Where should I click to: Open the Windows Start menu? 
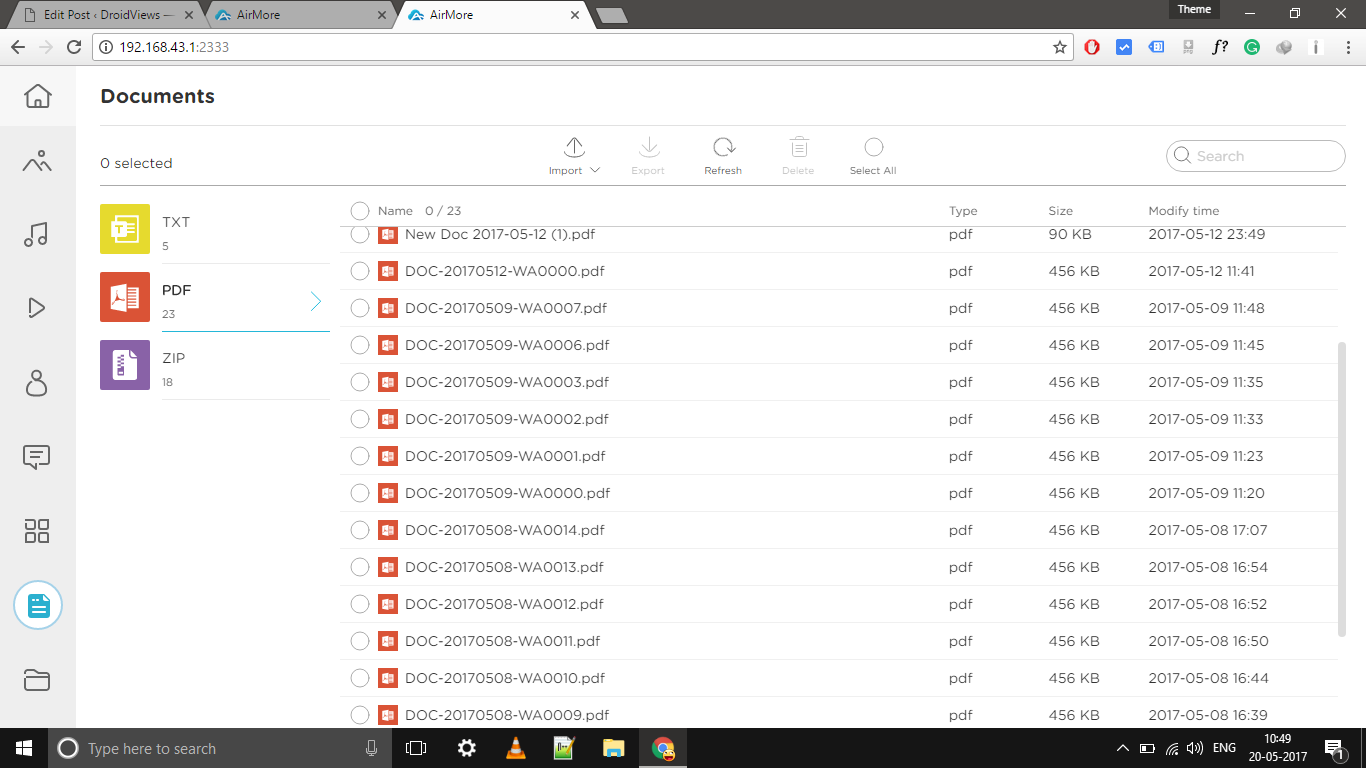pyautogui.click(x=24, y=748)
